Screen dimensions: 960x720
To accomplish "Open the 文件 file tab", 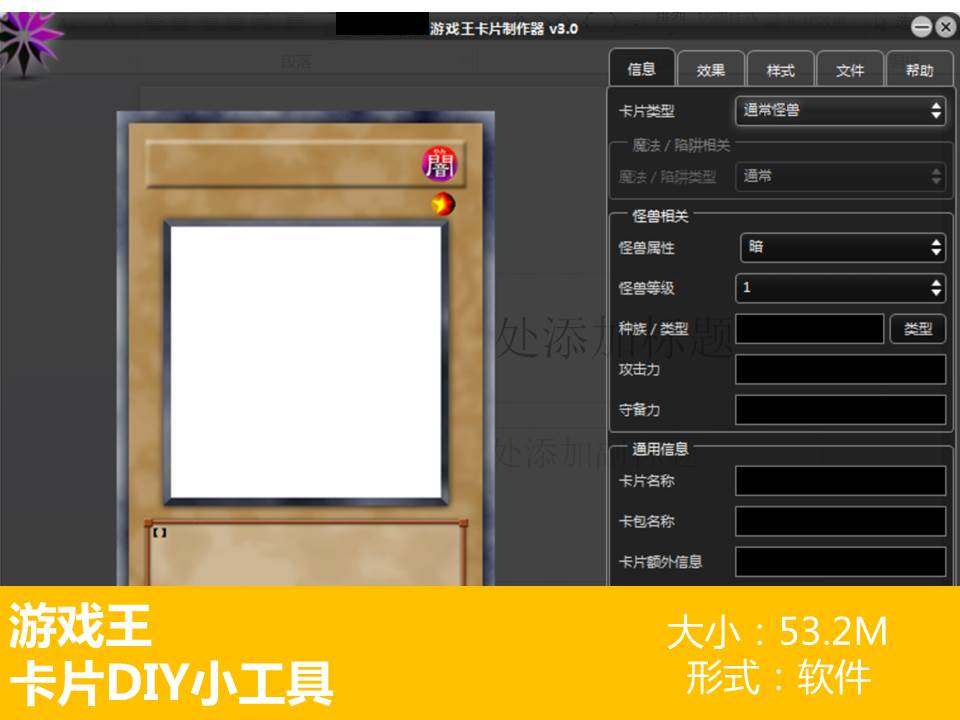I will (852, 68).
